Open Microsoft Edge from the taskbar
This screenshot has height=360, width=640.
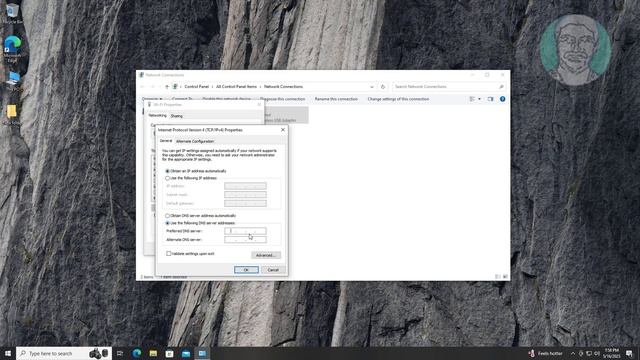136,353
